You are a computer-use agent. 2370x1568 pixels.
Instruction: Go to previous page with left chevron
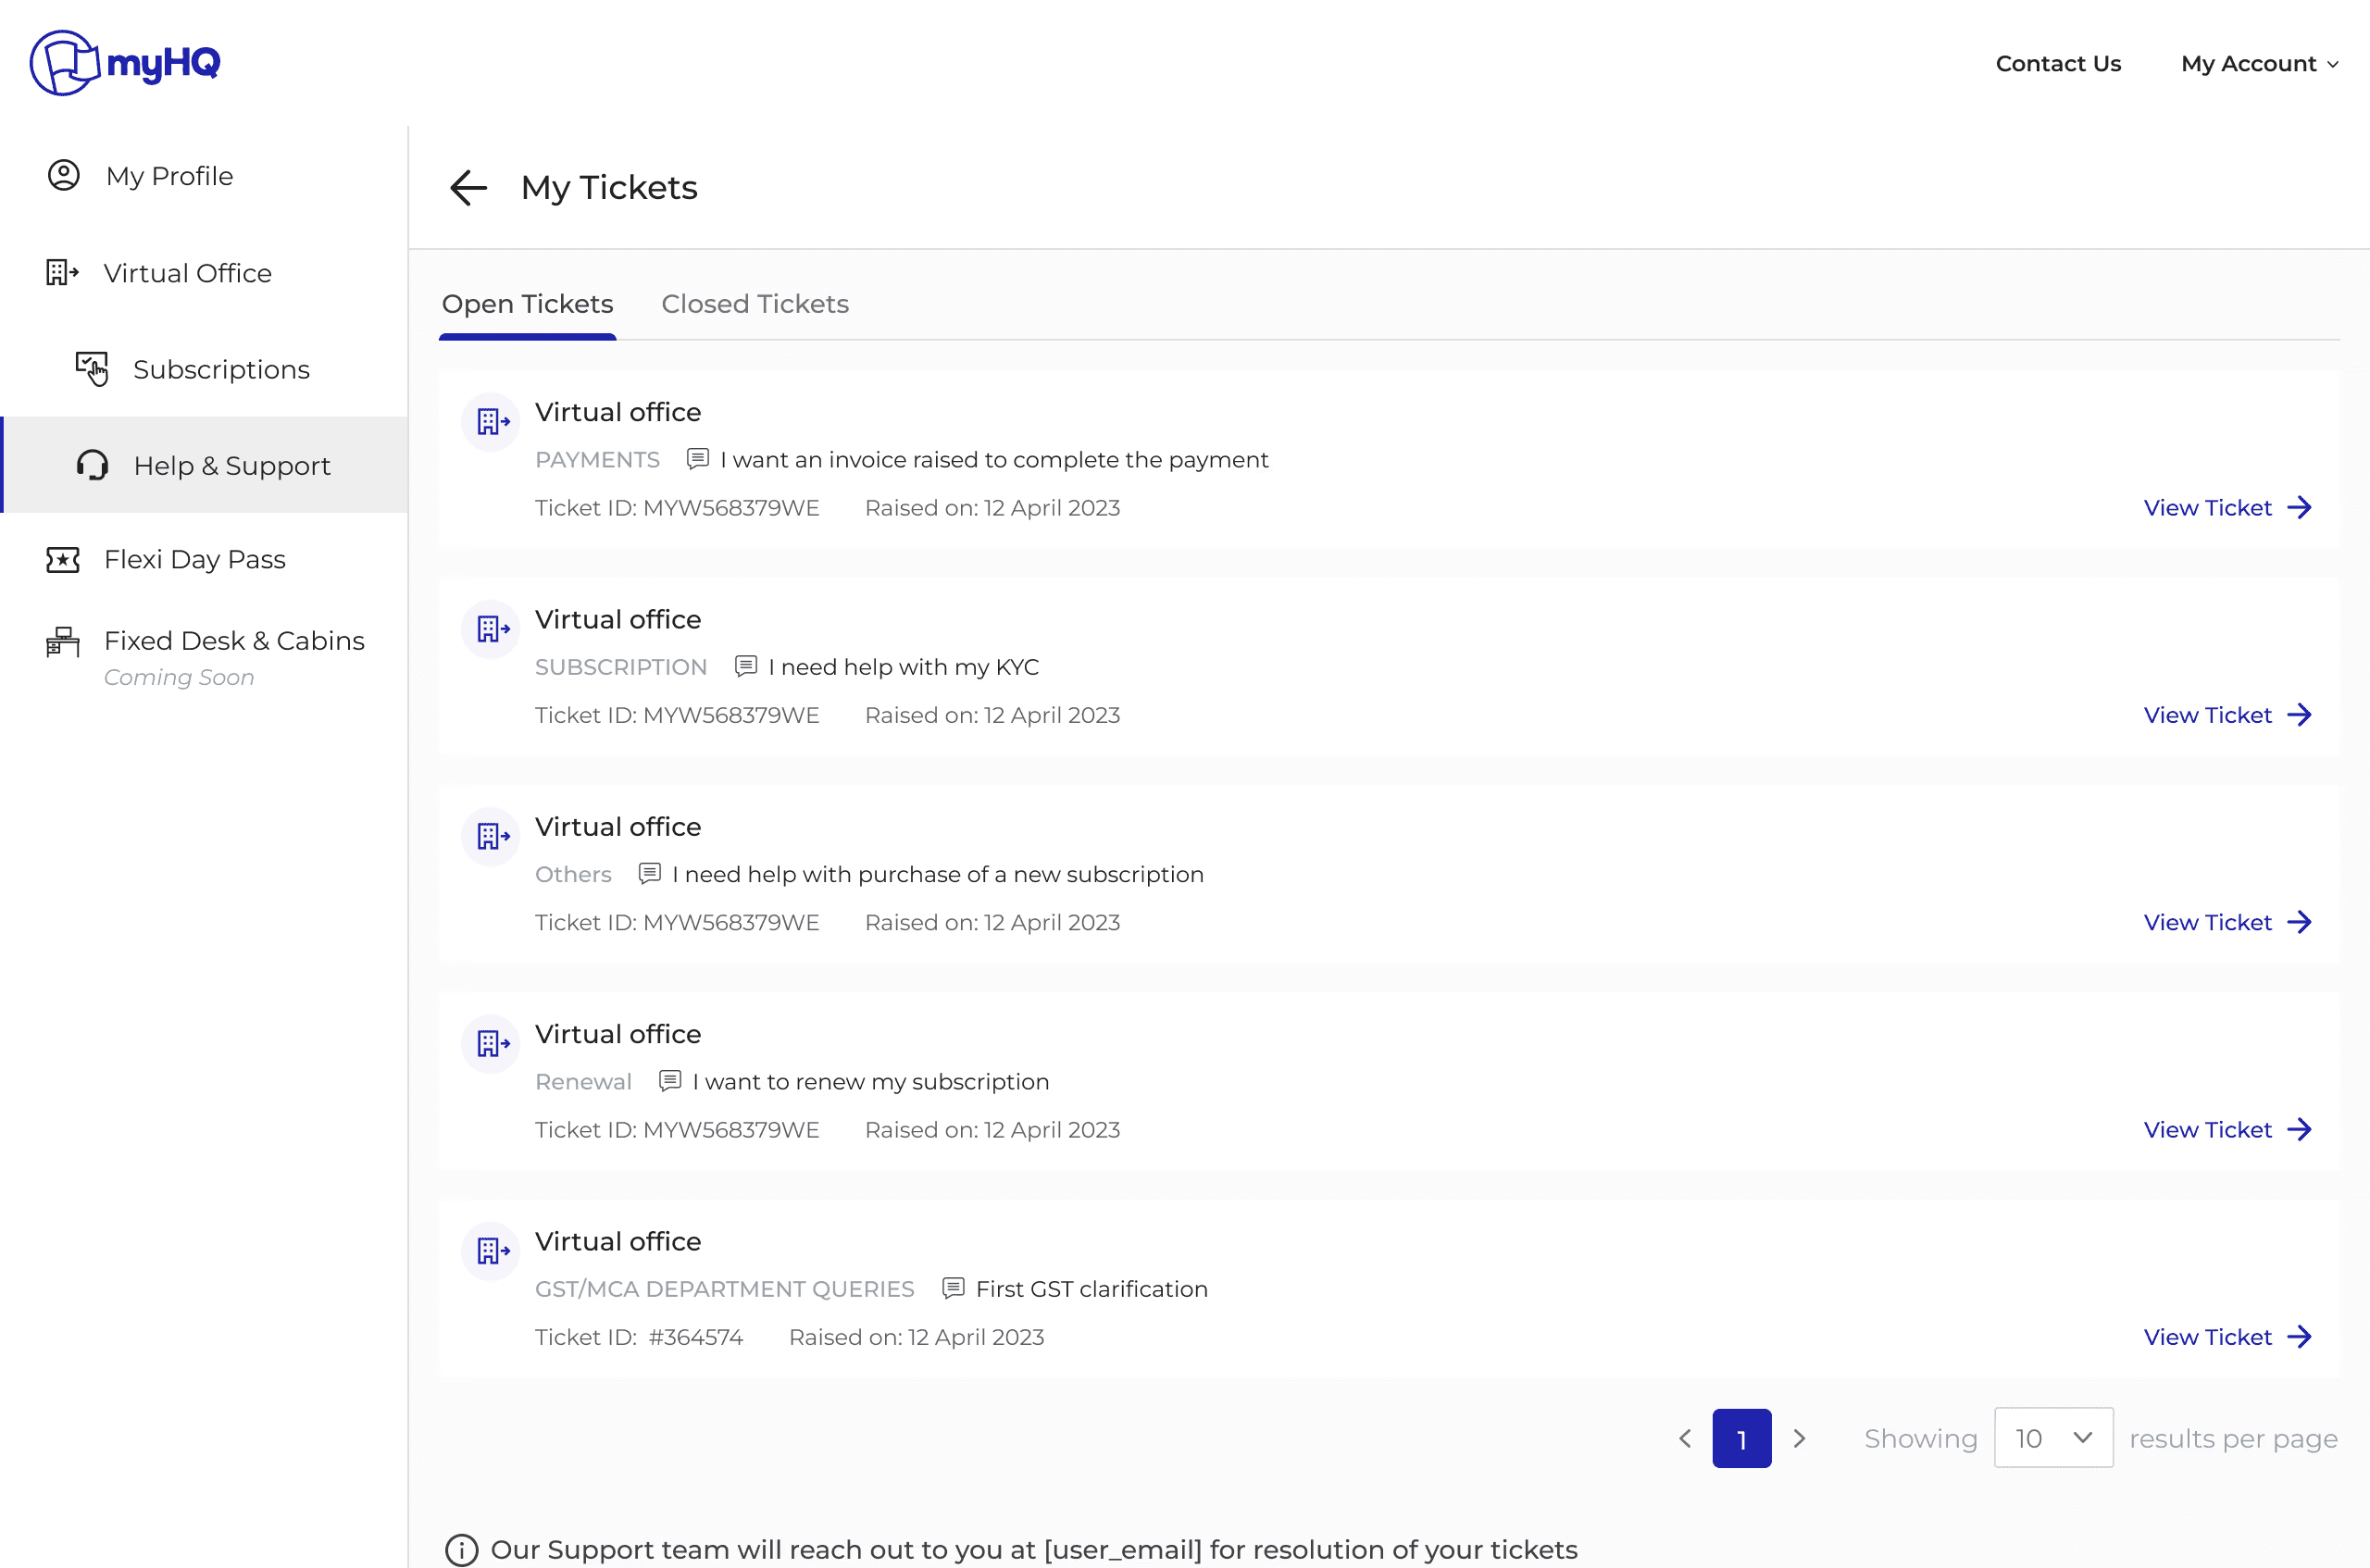pos(1685,1438)
